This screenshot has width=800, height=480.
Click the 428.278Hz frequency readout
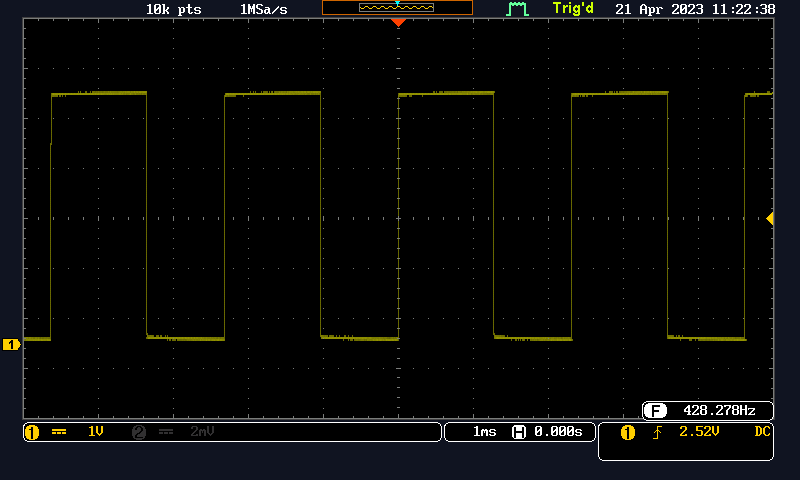(x=719, y=410)
